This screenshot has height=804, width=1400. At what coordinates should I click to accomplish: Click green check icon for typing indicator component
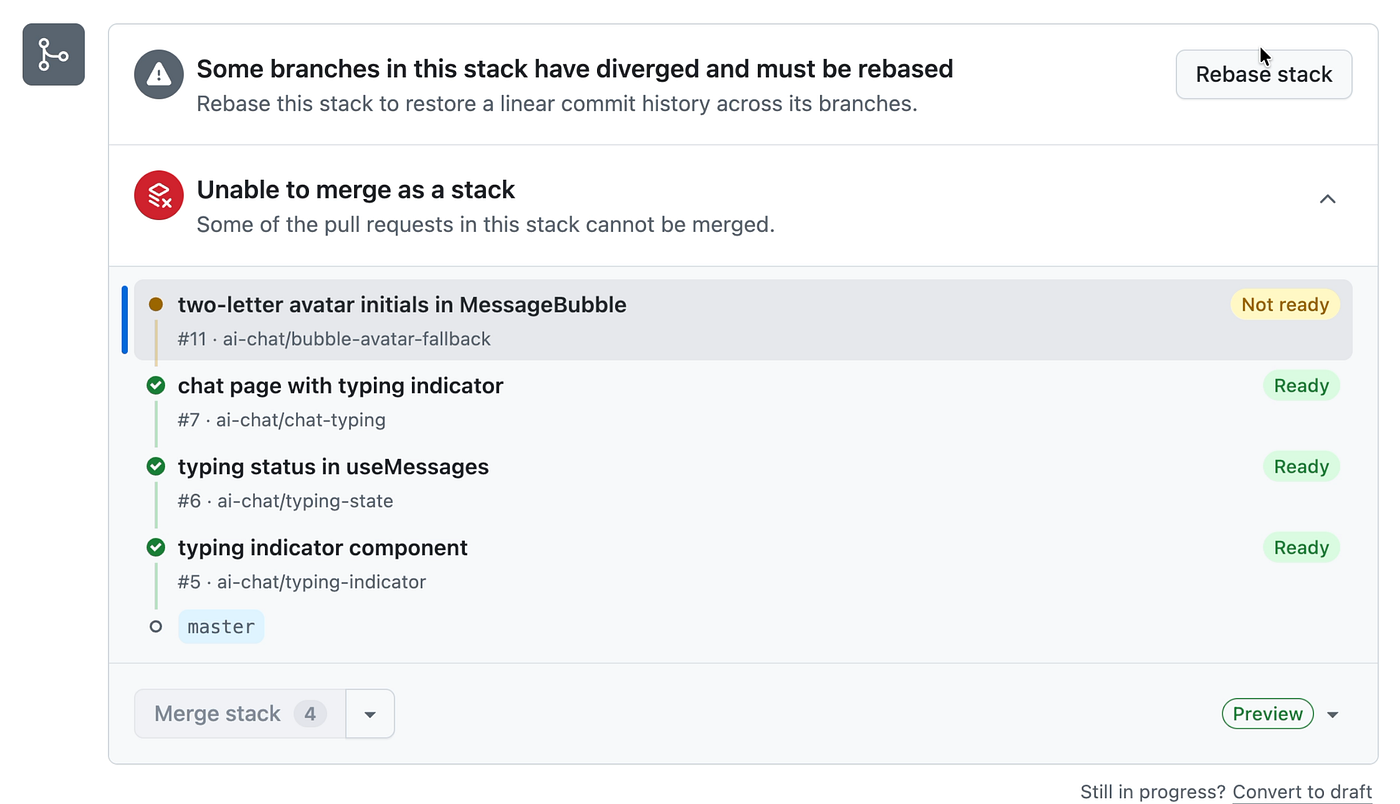156,547
